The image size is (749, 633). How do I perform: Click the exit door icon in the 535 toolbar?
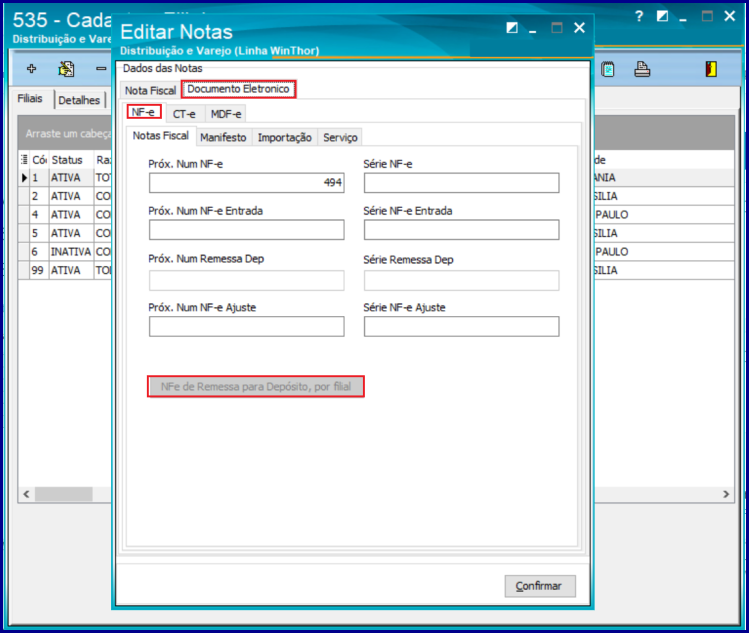click(x=711, y=69)
